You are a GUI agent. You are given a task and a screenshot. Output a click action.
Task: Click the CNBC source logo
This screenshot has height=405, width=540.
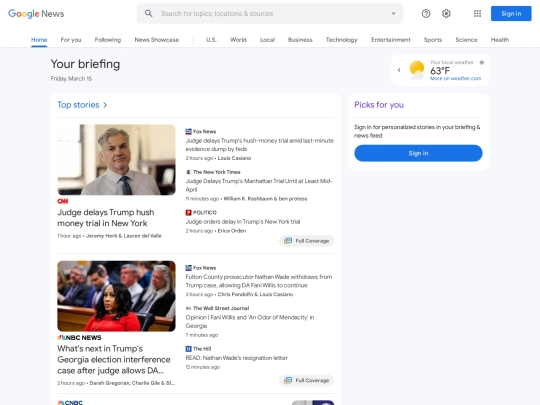[70, 403]
